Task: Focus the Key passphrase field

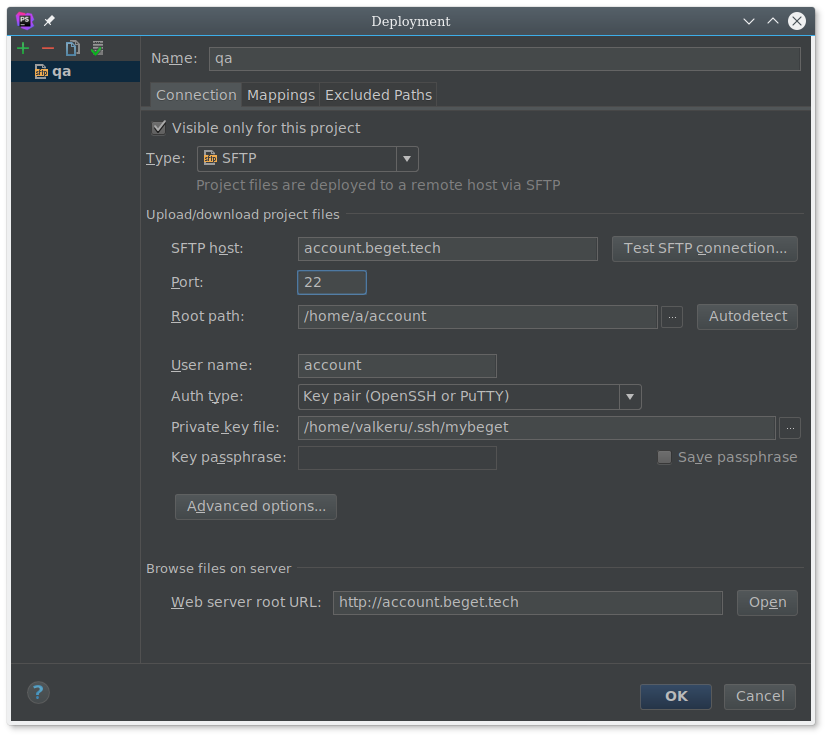Action: 397,458
